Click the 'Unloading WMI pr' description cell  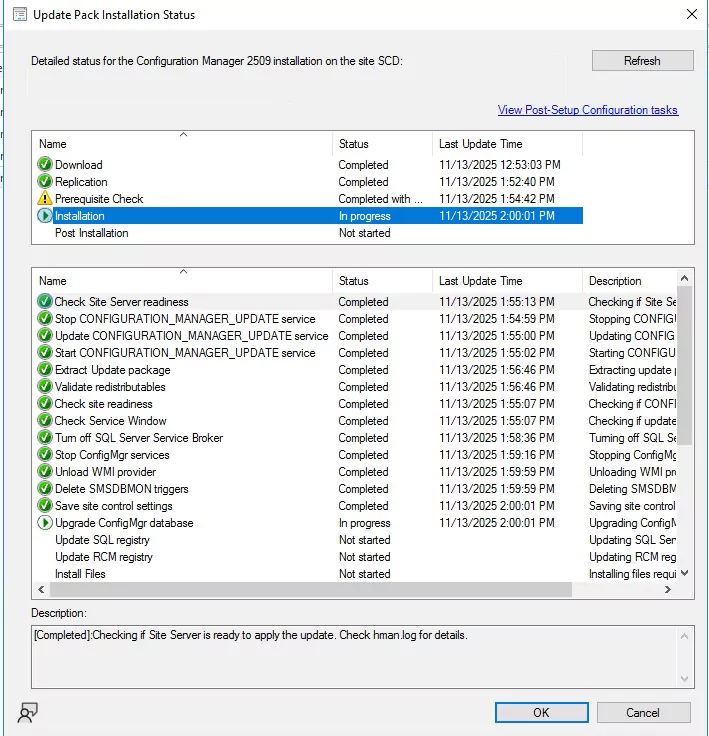click(x=632, y=472)
